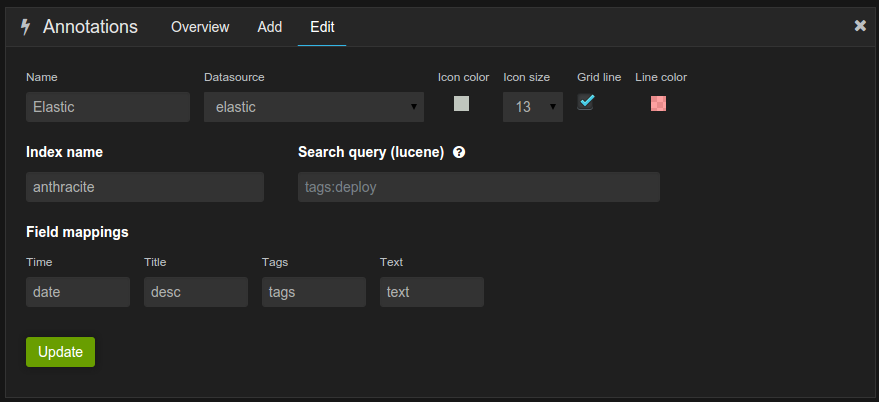Viewport: 879px width, 402px height.
Task: Click the Search query help question-mark icon
Action: 459,152
